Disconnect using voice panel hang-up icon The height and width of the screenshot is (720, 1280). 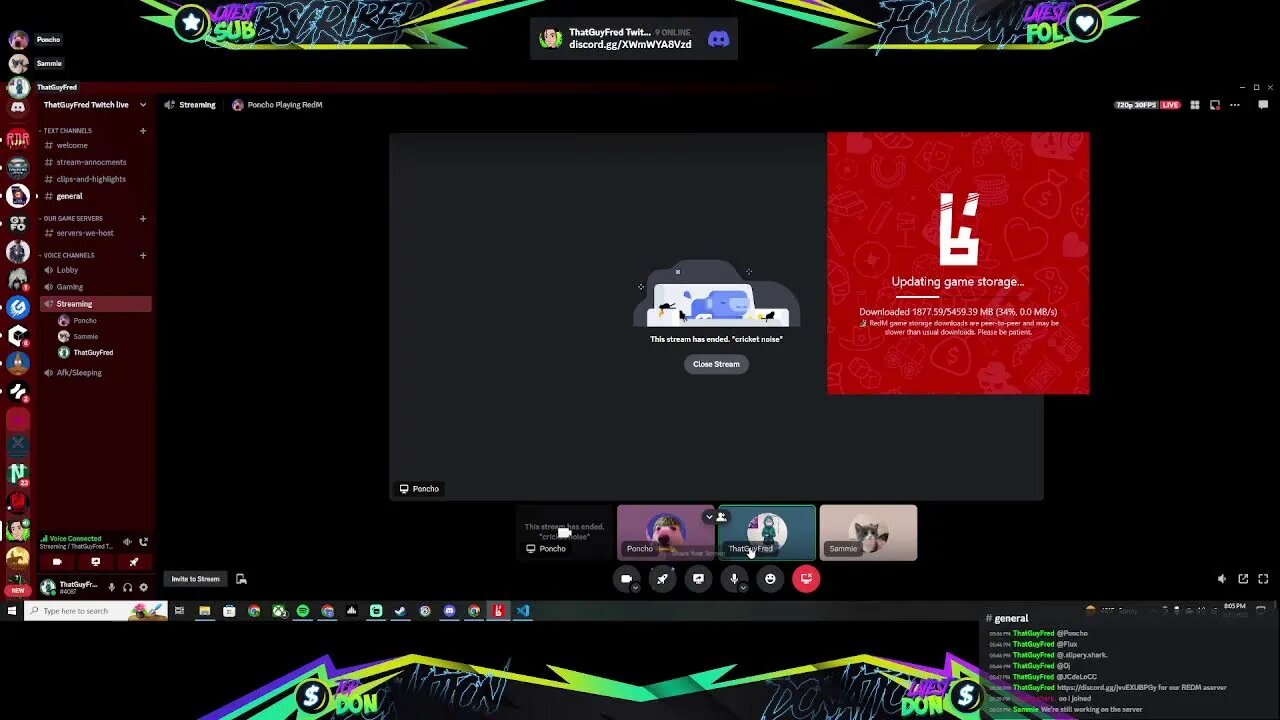[x=144, y=542]
